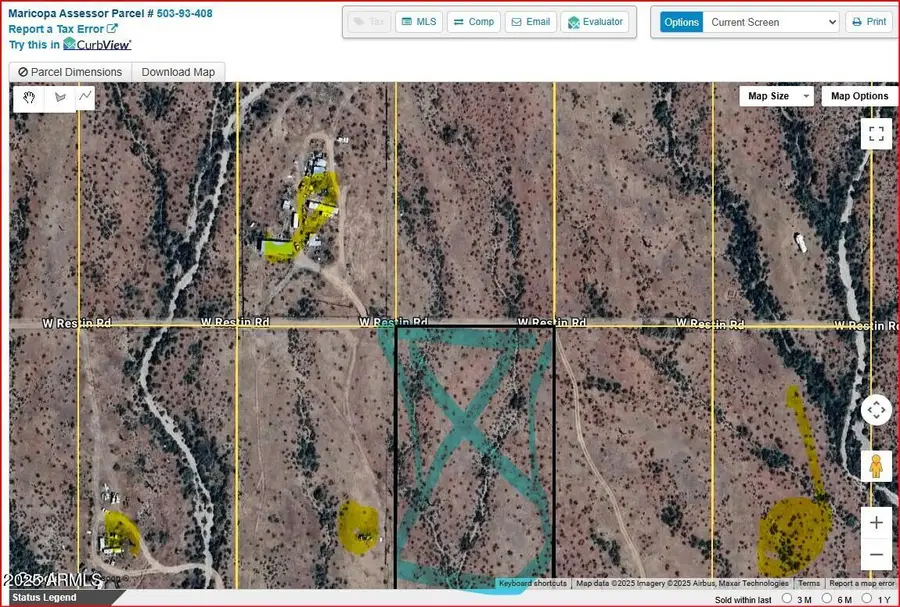Open the Current Screen dropdown

click(770, 21)
